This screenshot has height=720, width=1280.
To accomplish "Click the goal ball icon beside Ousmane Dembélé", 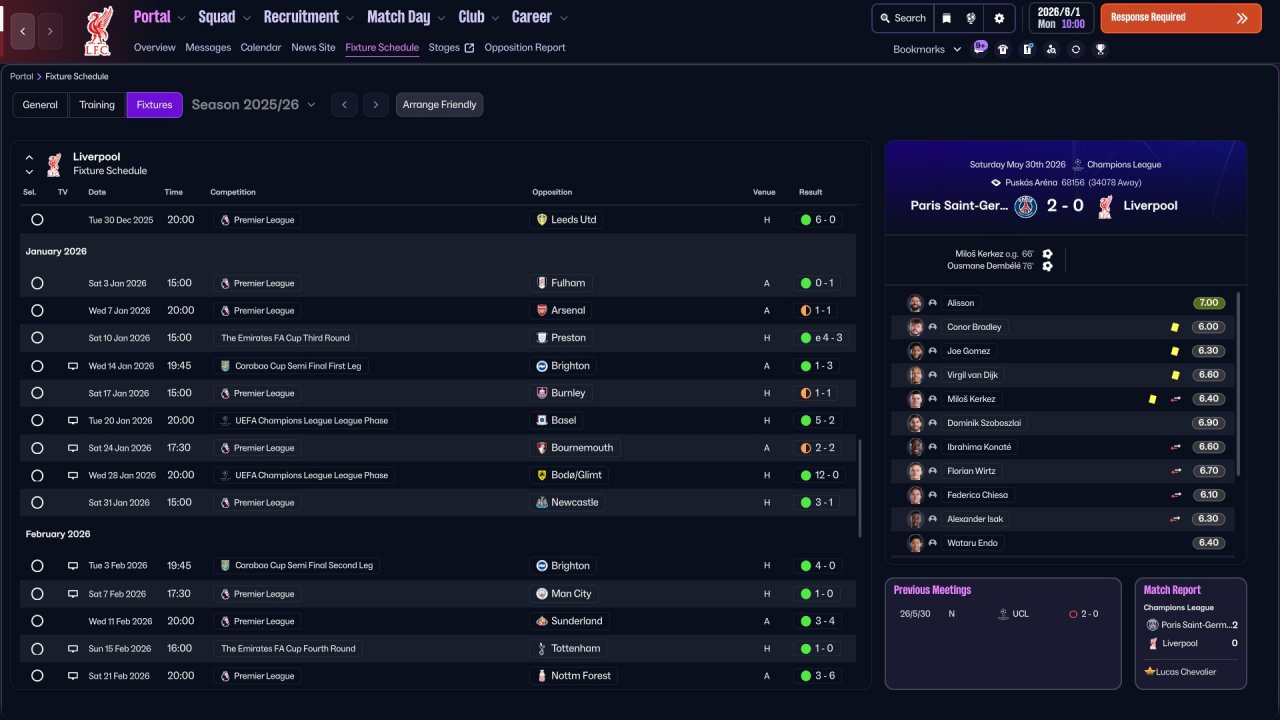I will click(x=1047, y=266).
